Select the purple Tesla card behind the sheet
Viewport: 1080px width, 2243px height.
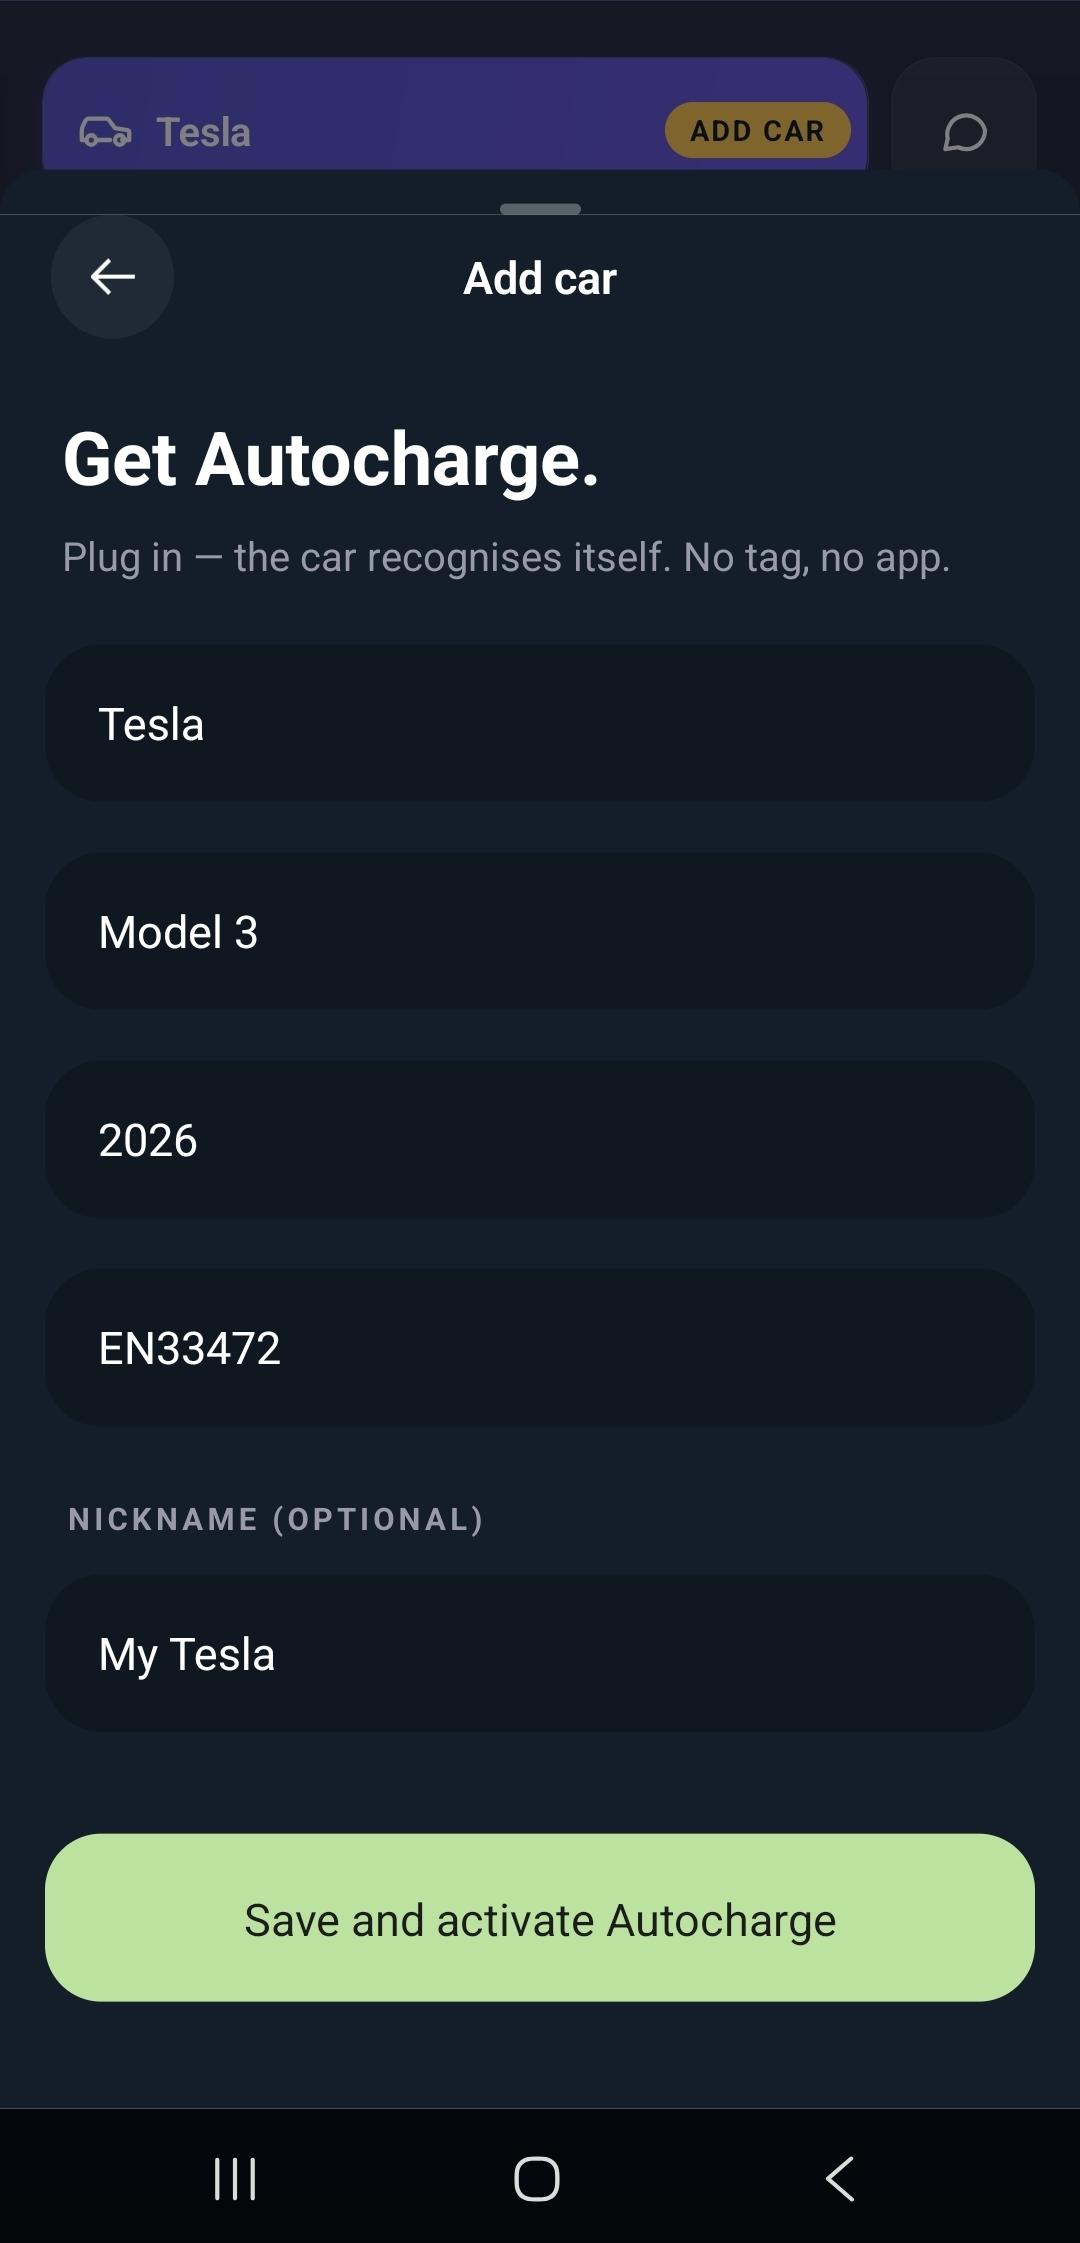pos(455,114)
